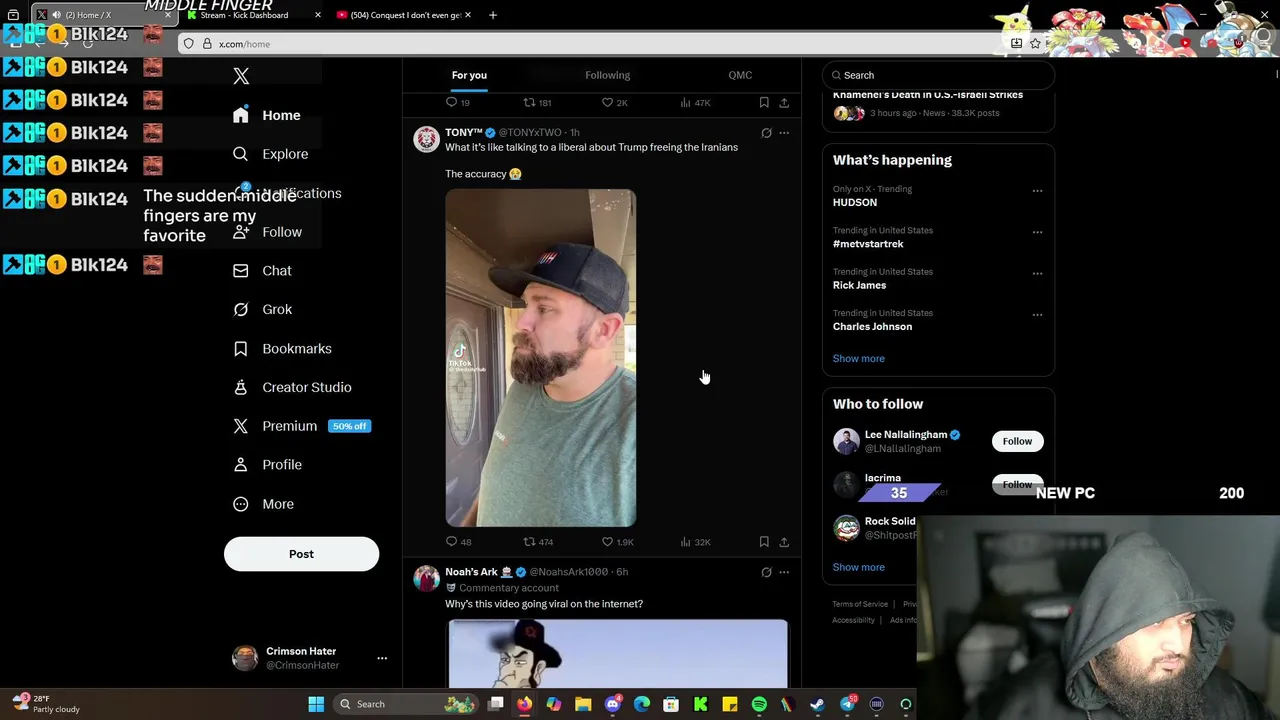Switch to the QMC tab
This screenshot has height=720, width=1280.
(x=740, y=75)
